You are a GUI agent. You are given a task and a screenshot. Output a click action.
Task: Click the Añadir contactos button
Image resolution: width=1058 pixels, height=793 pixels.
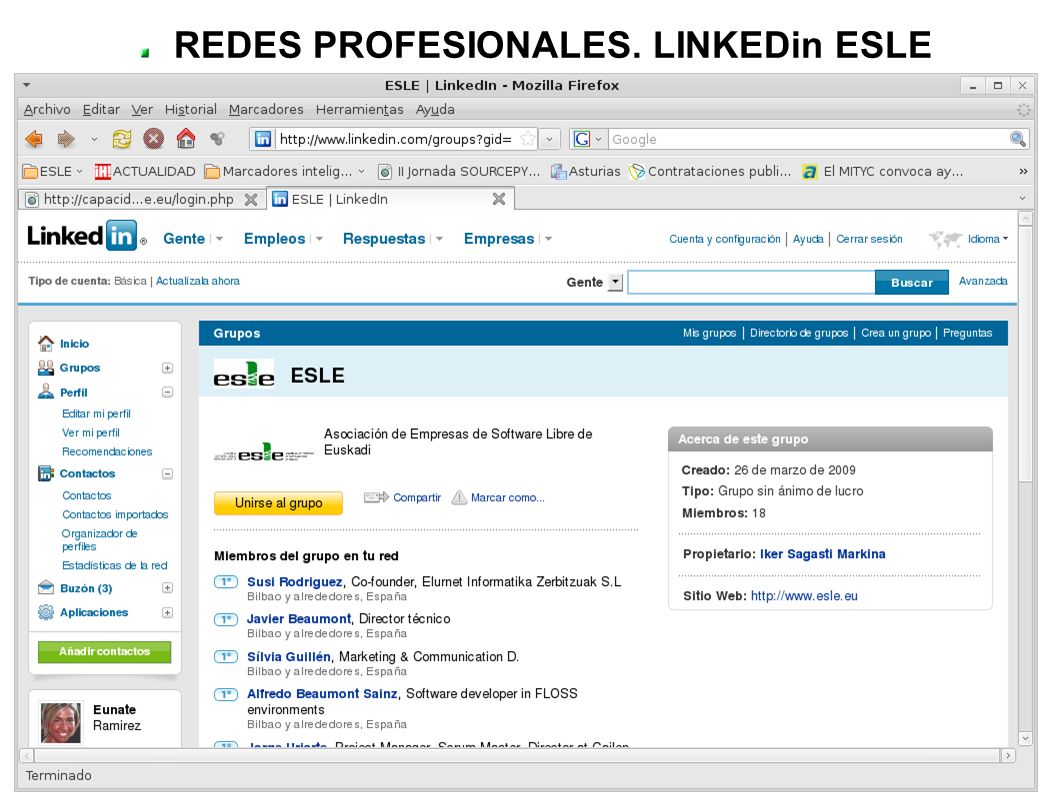(105, 652)
